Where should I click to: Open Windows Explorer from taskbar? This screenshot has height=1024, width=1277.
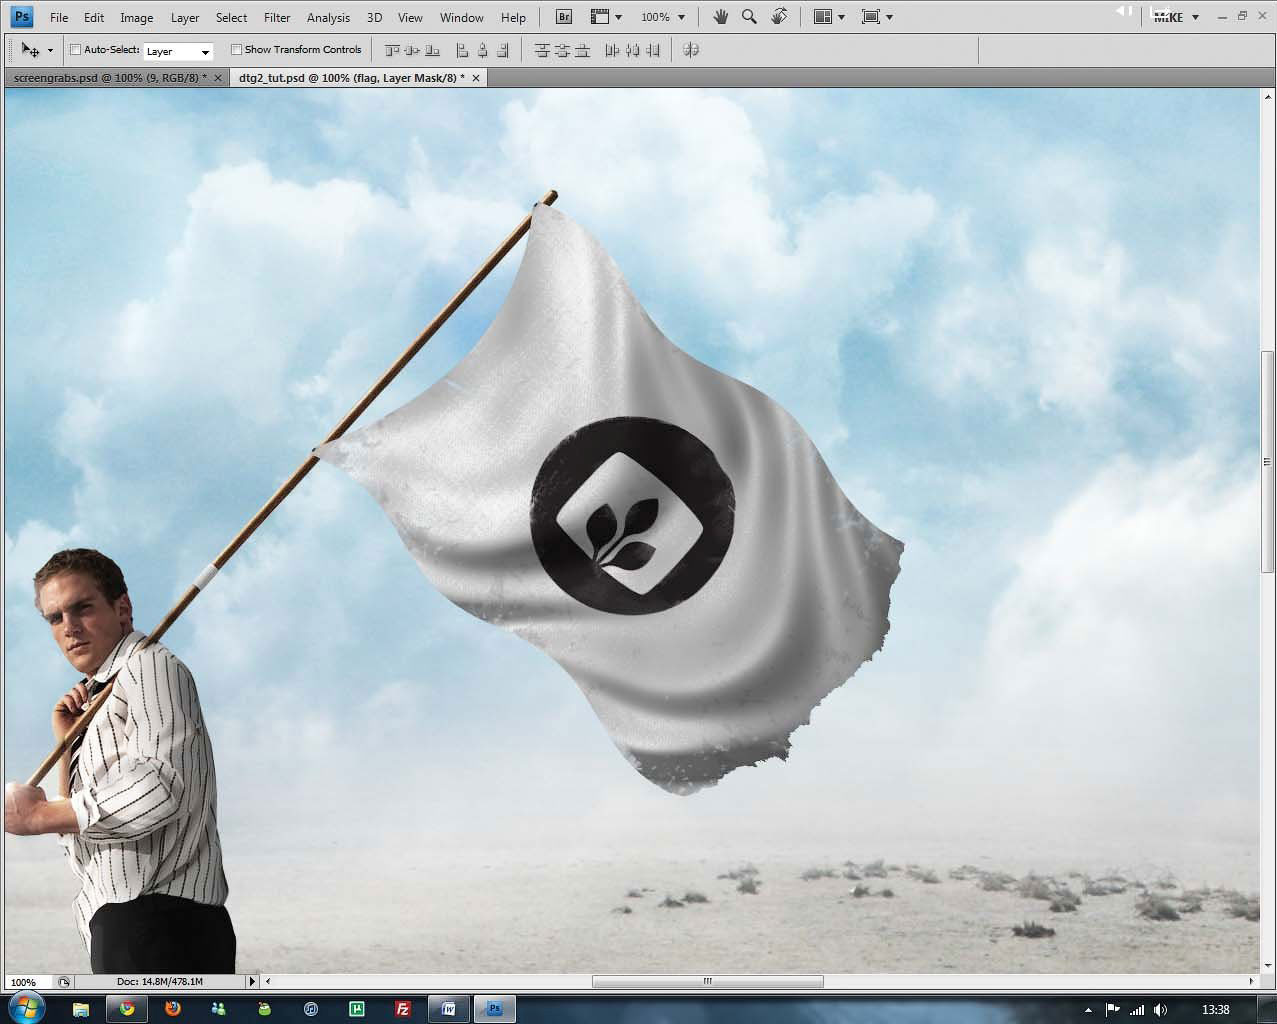81,1009
